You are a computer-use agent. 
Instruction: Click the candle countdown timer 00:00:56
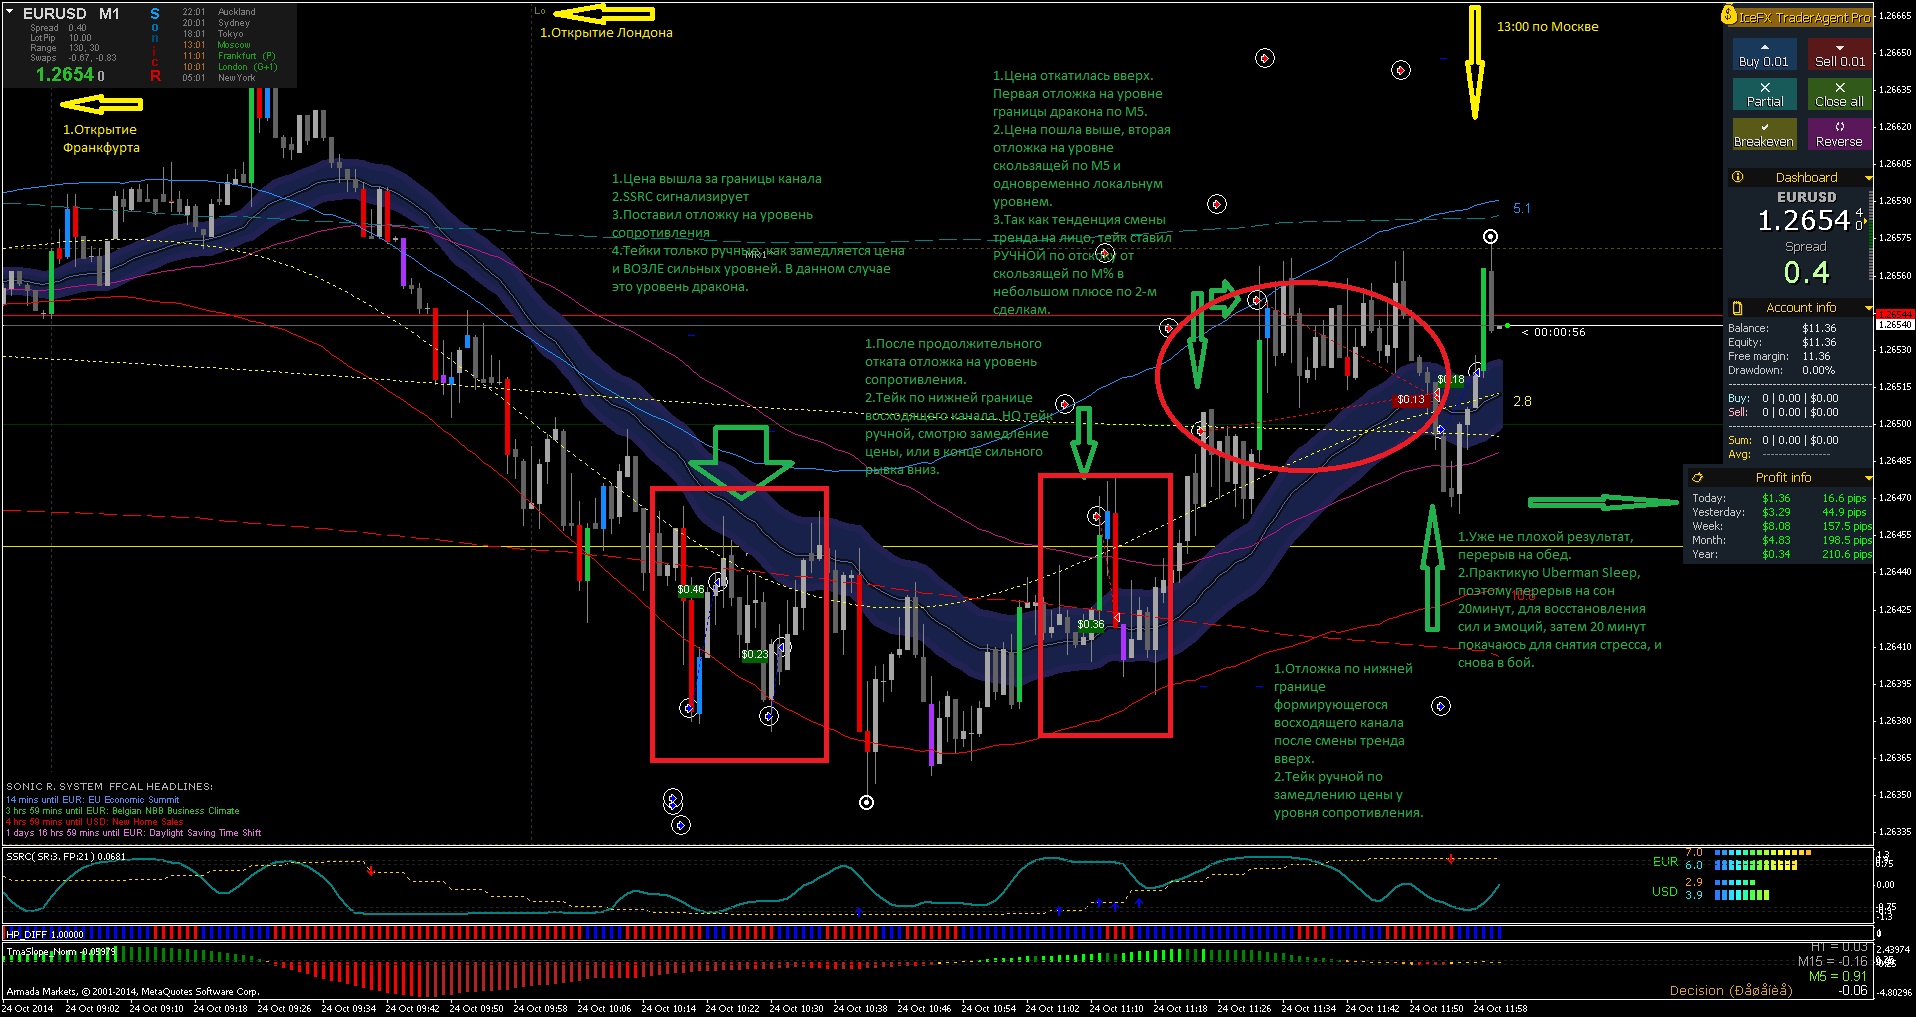1559,332
